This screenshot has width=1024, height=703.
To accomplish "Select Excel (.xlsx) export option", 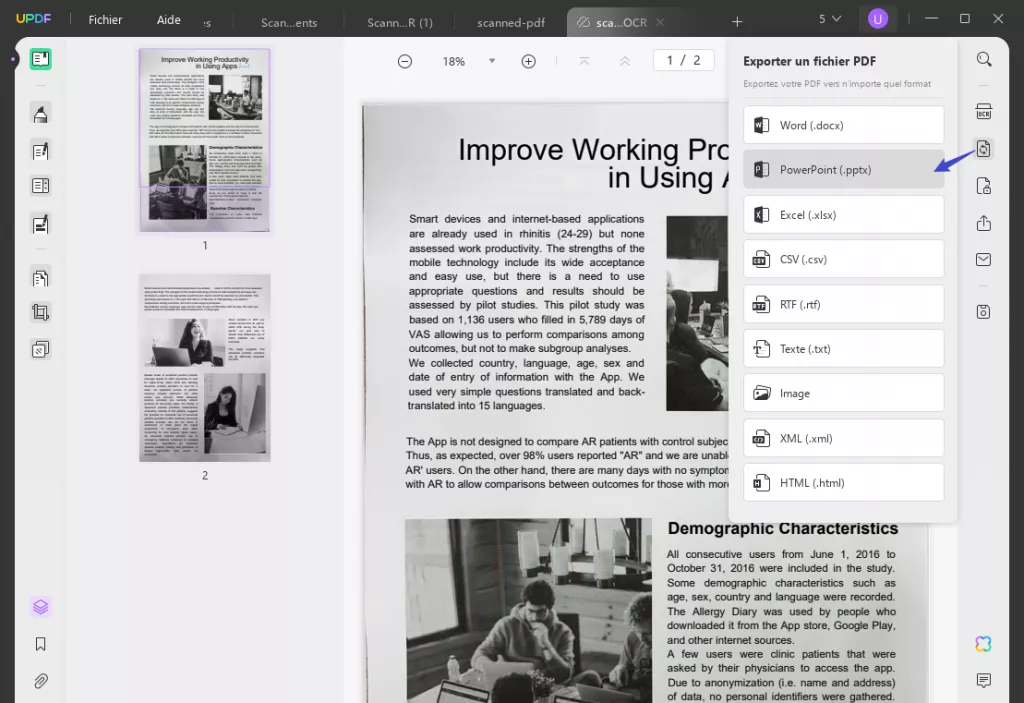I will 843,214.
